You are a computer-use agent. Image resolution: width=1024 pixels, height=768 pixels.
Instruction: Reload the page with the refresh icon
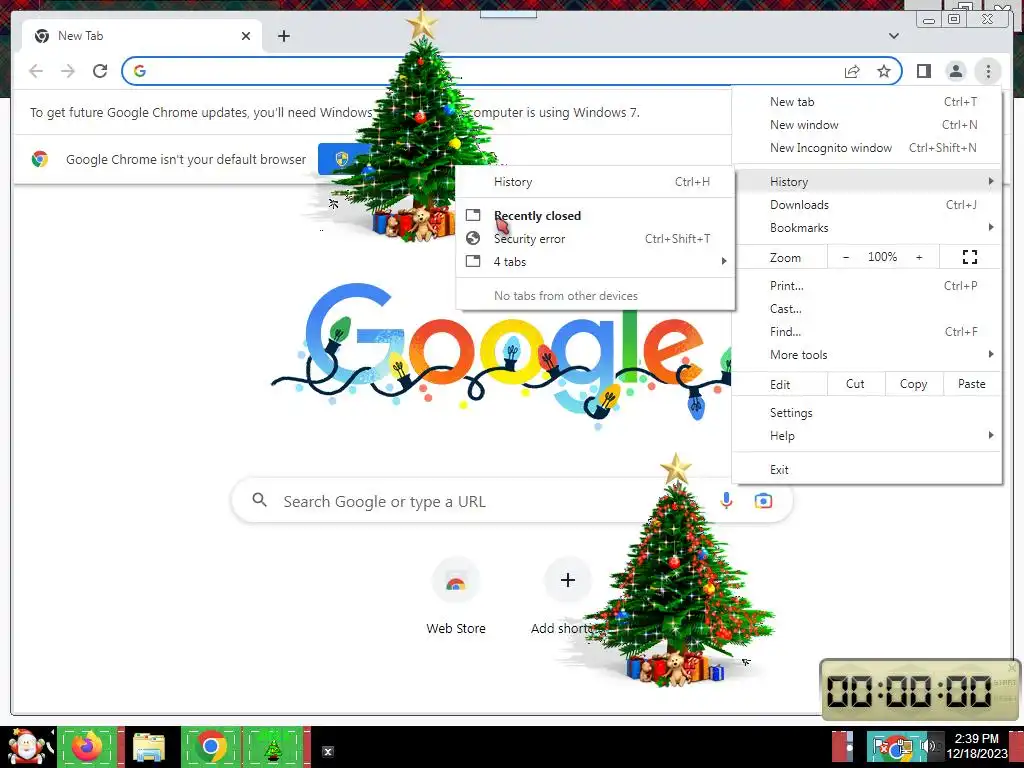[100, 71]
